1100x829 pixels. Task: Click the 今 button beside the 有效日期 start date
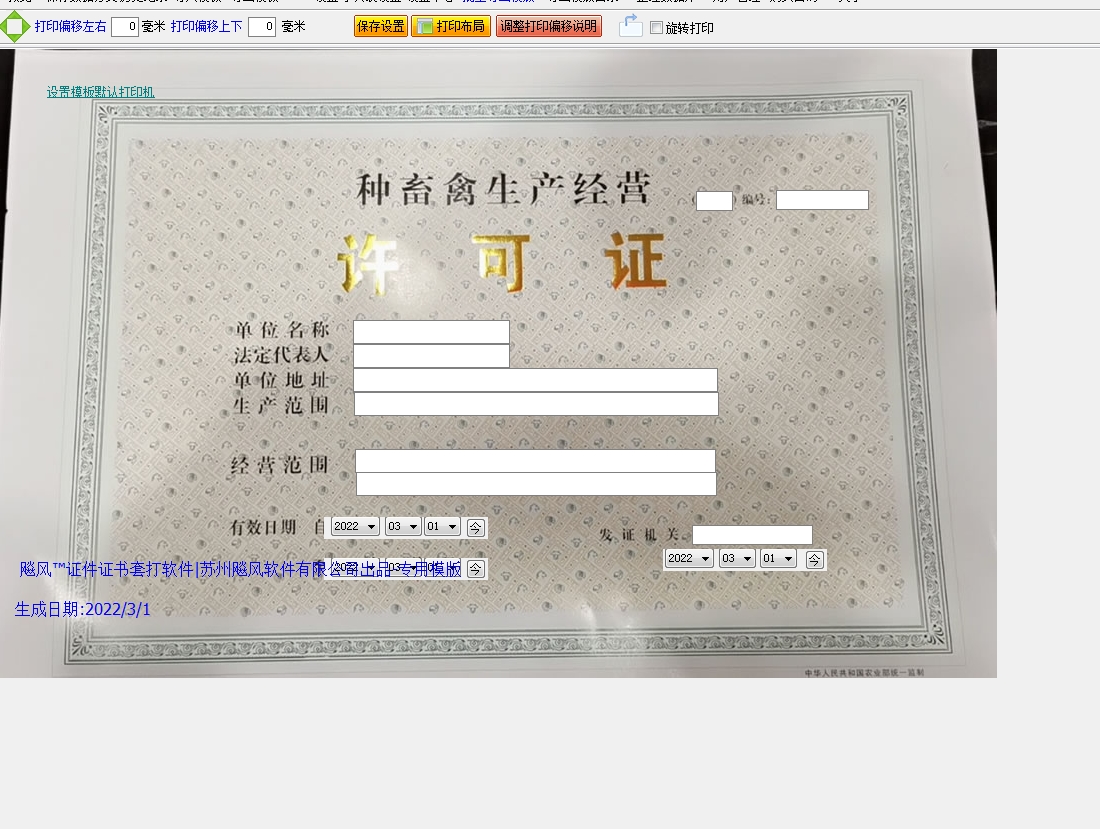[x=476, y=528]
